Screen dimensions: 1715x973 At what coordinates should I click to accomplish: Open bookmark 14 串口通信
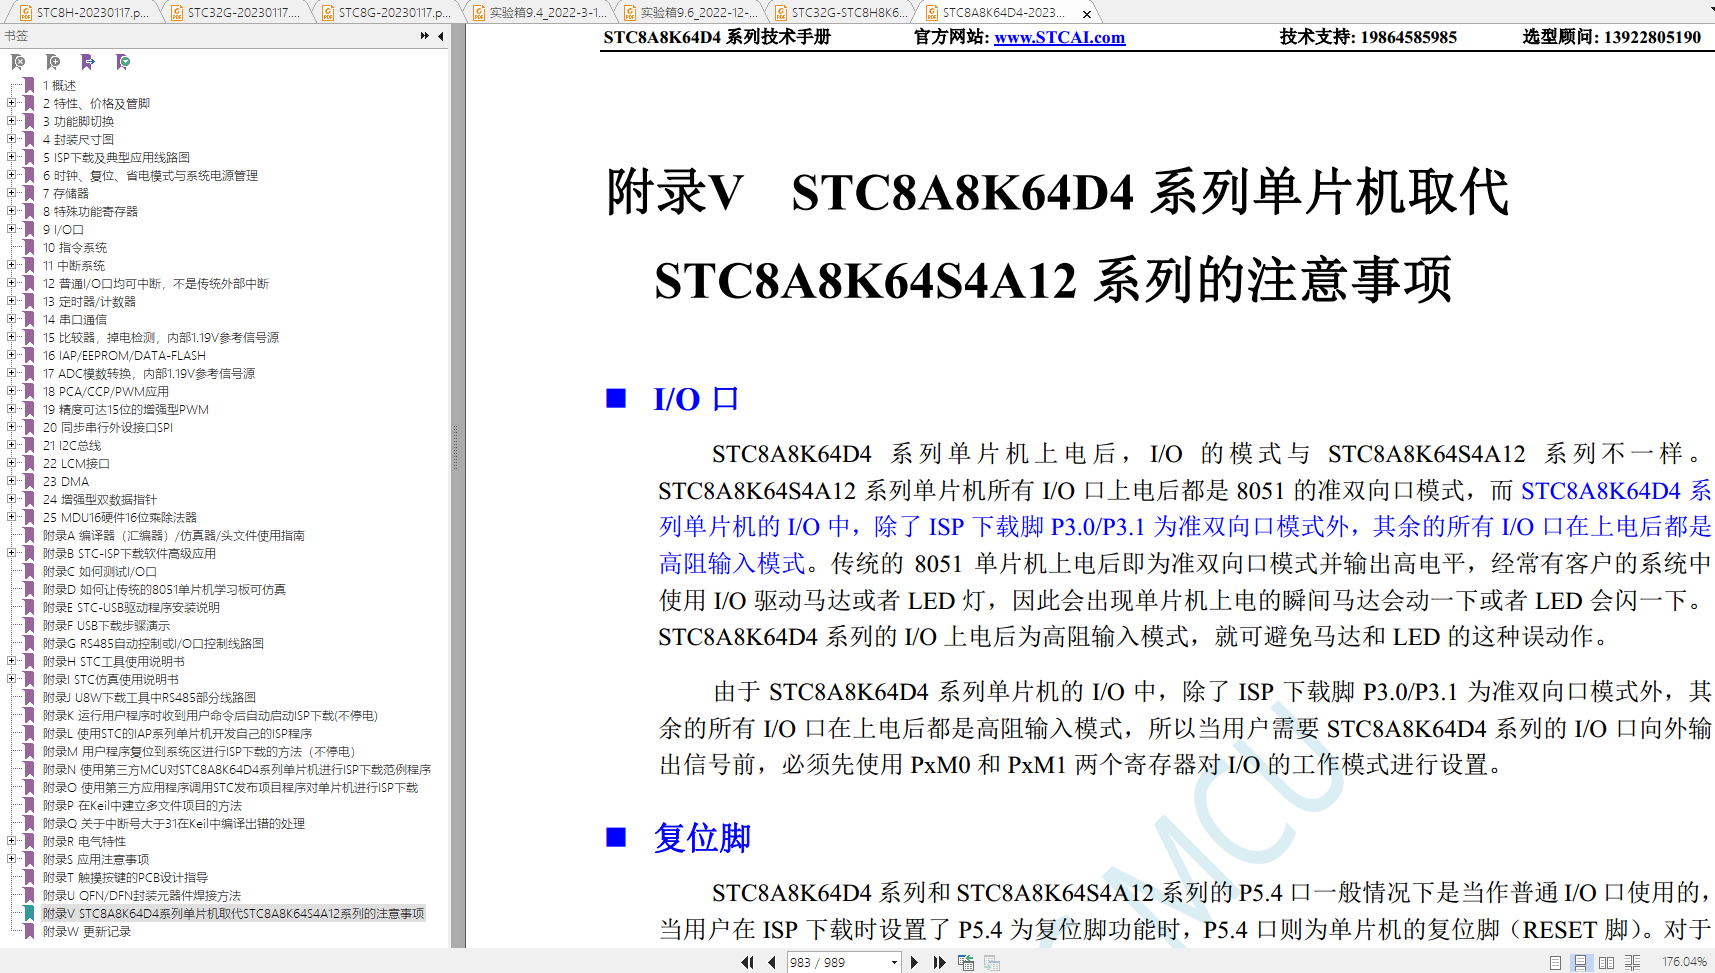click(x=74, y=319)
